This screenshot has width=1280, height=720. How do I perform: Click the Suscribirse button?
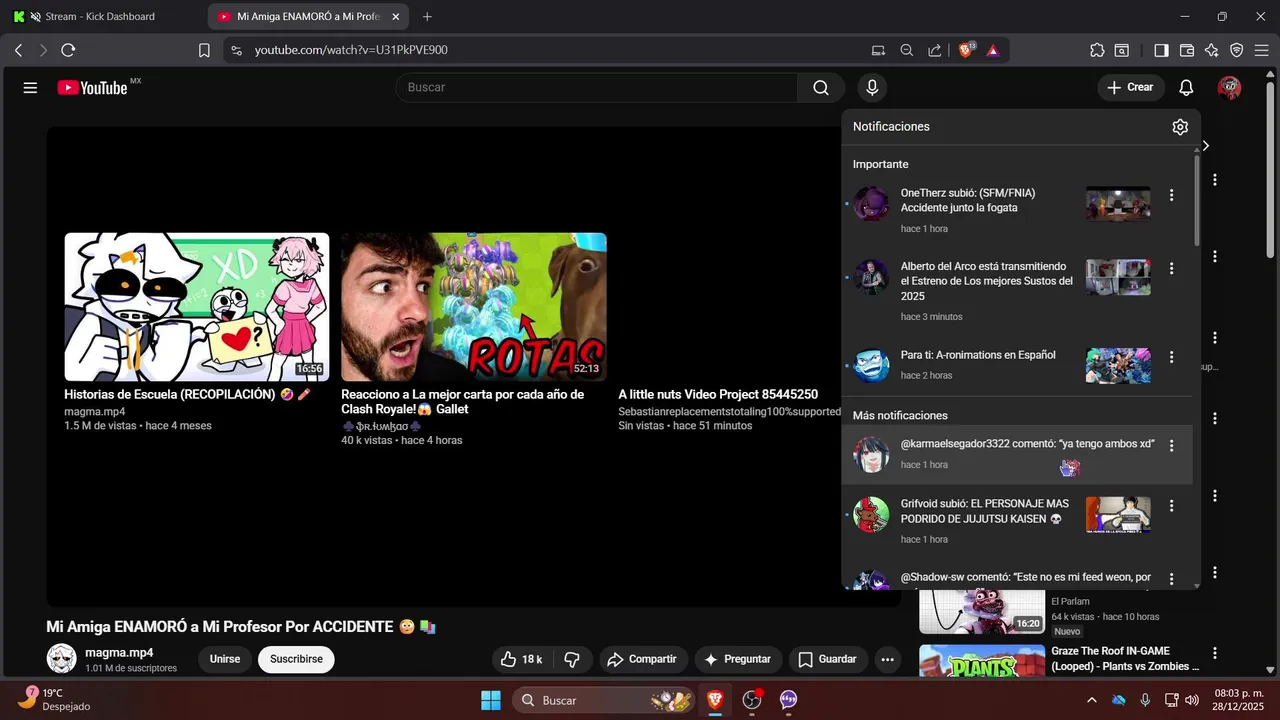click(x=296, y=660)
